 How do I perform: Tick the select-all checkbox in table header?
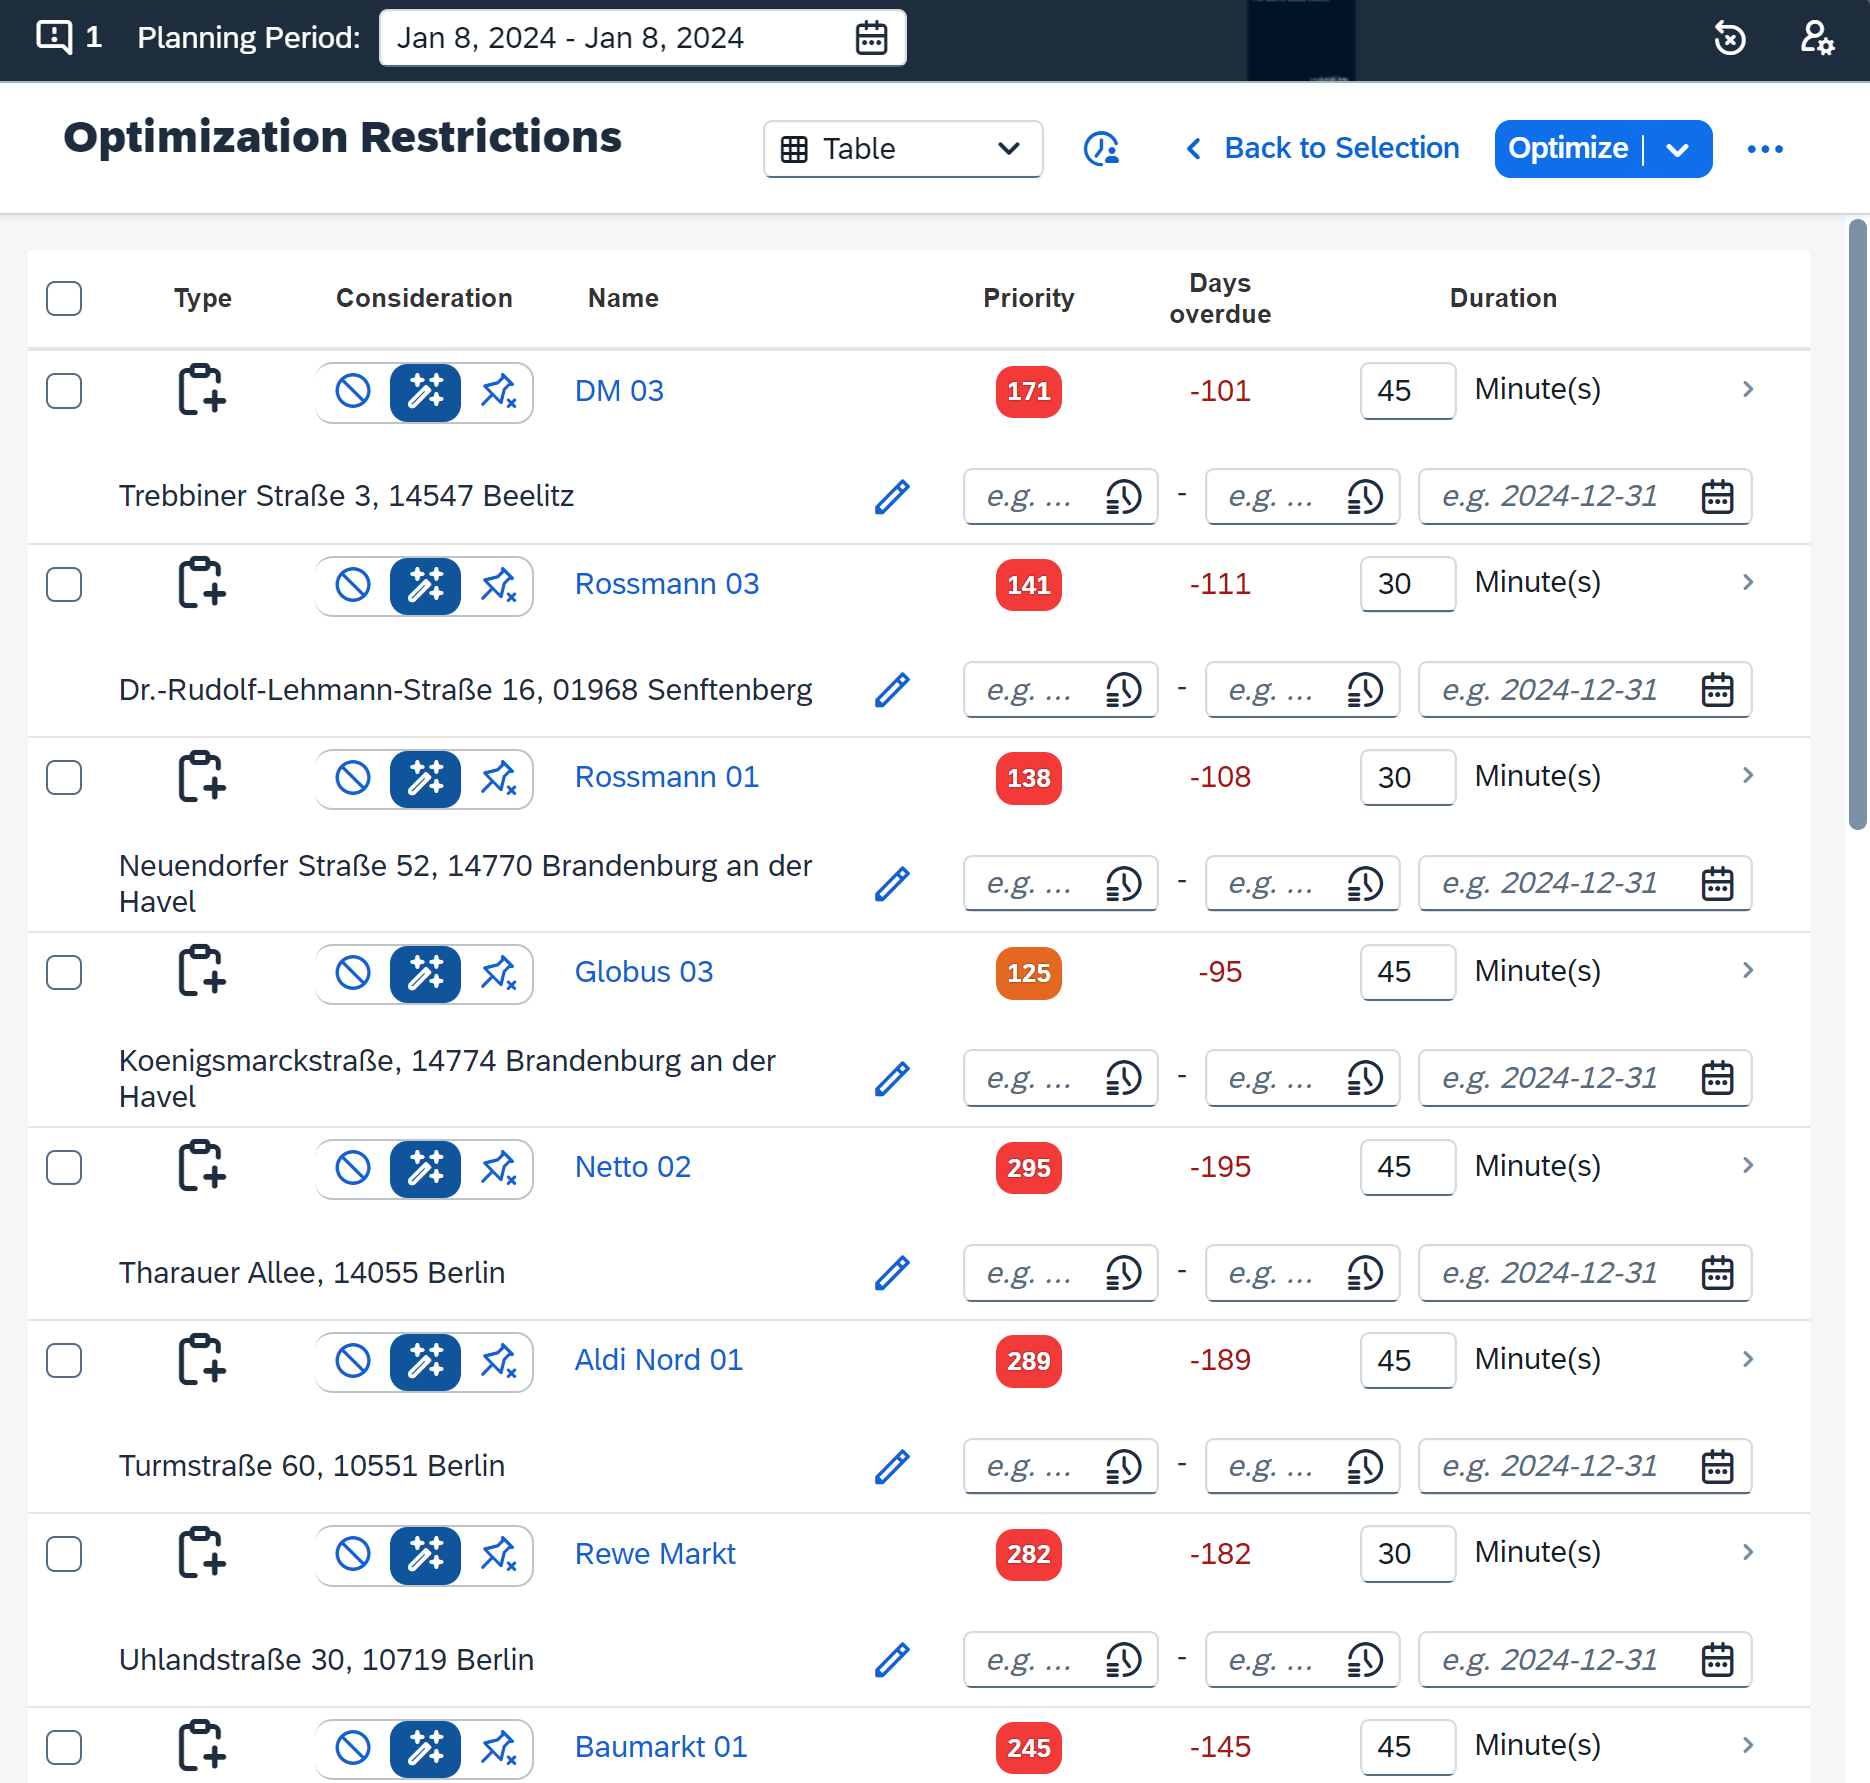tap(64, 298)
